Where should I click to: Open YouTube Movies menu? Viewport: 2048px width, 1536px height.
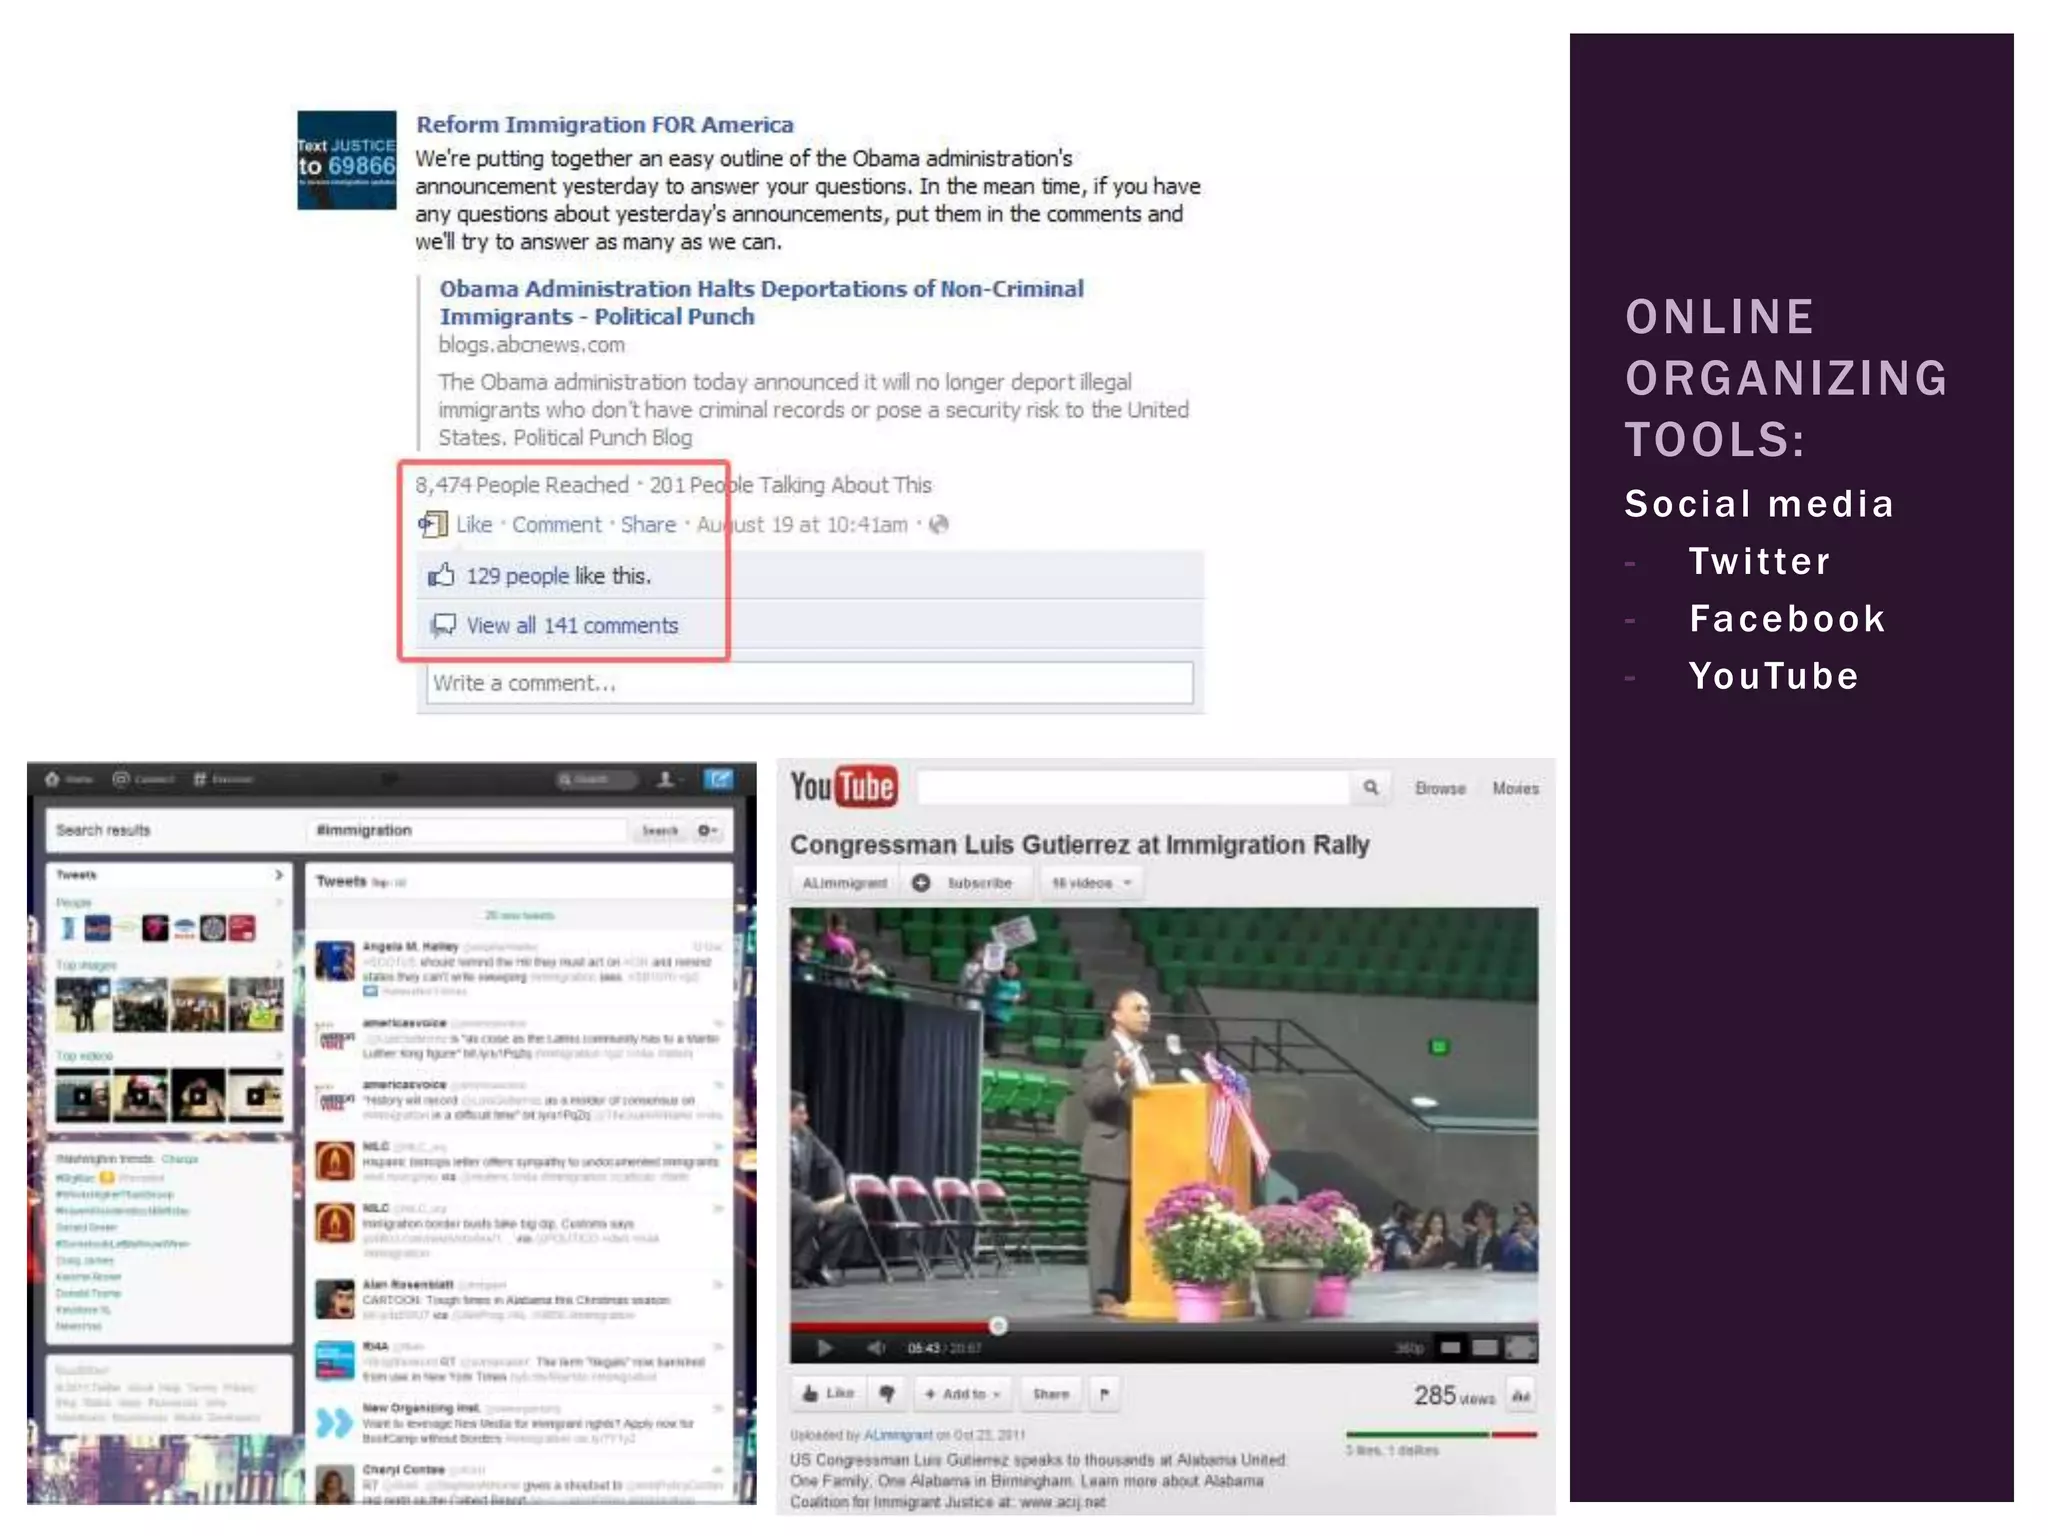click(x=1516, y=789)
